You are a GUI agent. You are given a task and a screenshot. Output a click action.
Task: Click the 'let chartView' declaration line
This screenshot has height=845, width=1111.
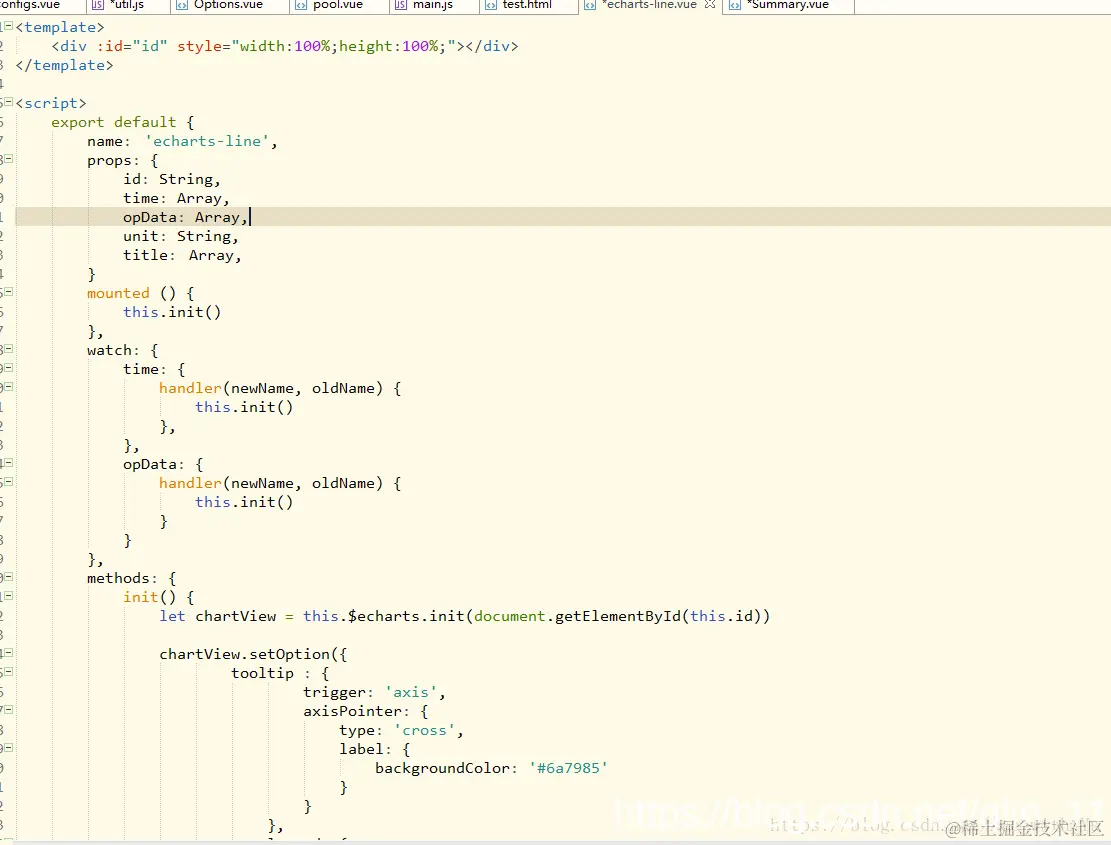[464, 616]
